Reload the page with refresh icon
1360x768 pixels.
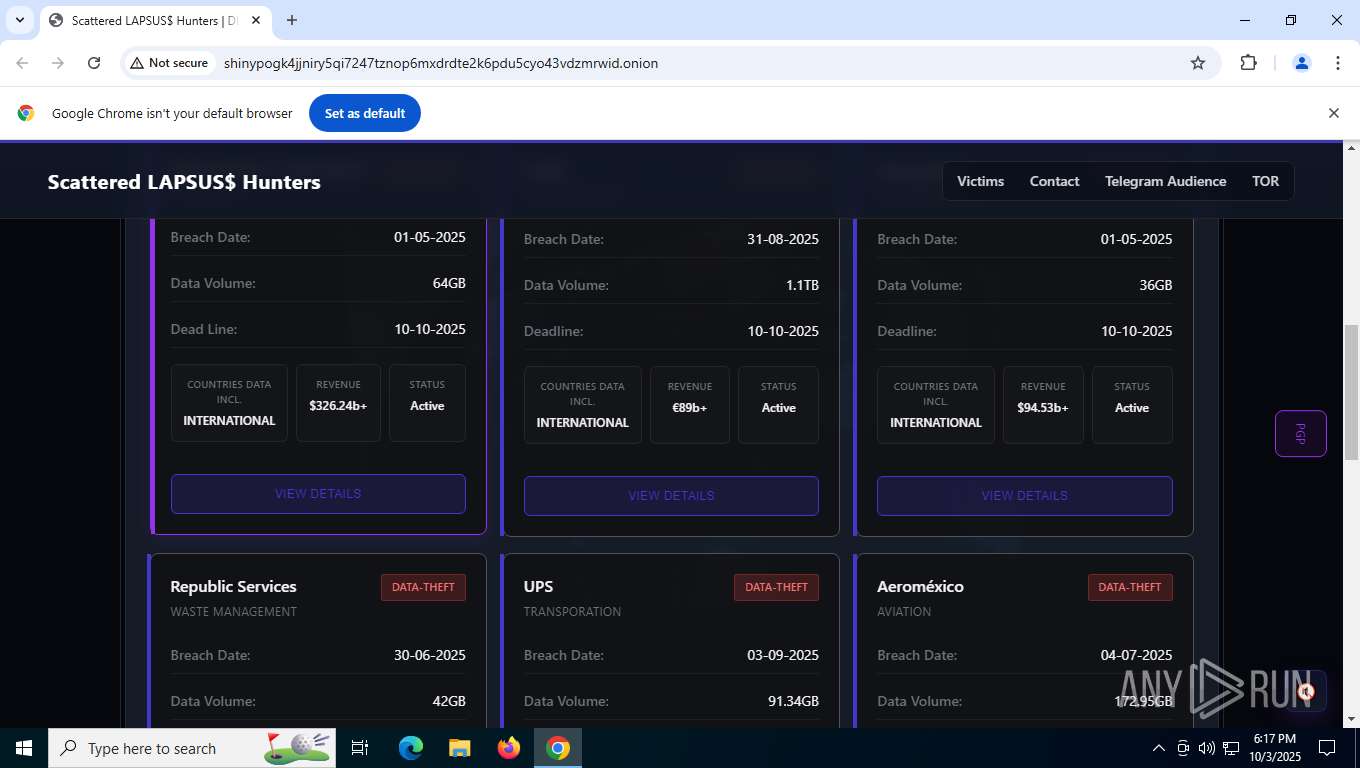click(x=94, y=63)
